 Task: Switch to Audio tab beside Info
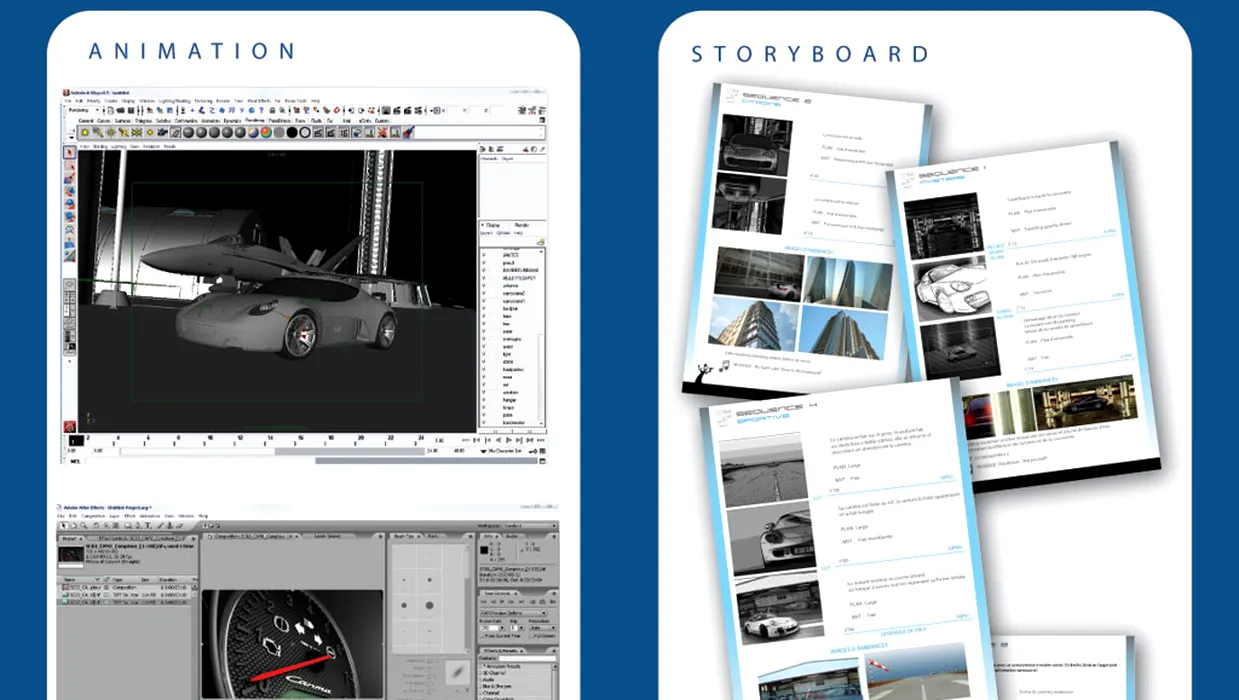click(x=511, y=536)
